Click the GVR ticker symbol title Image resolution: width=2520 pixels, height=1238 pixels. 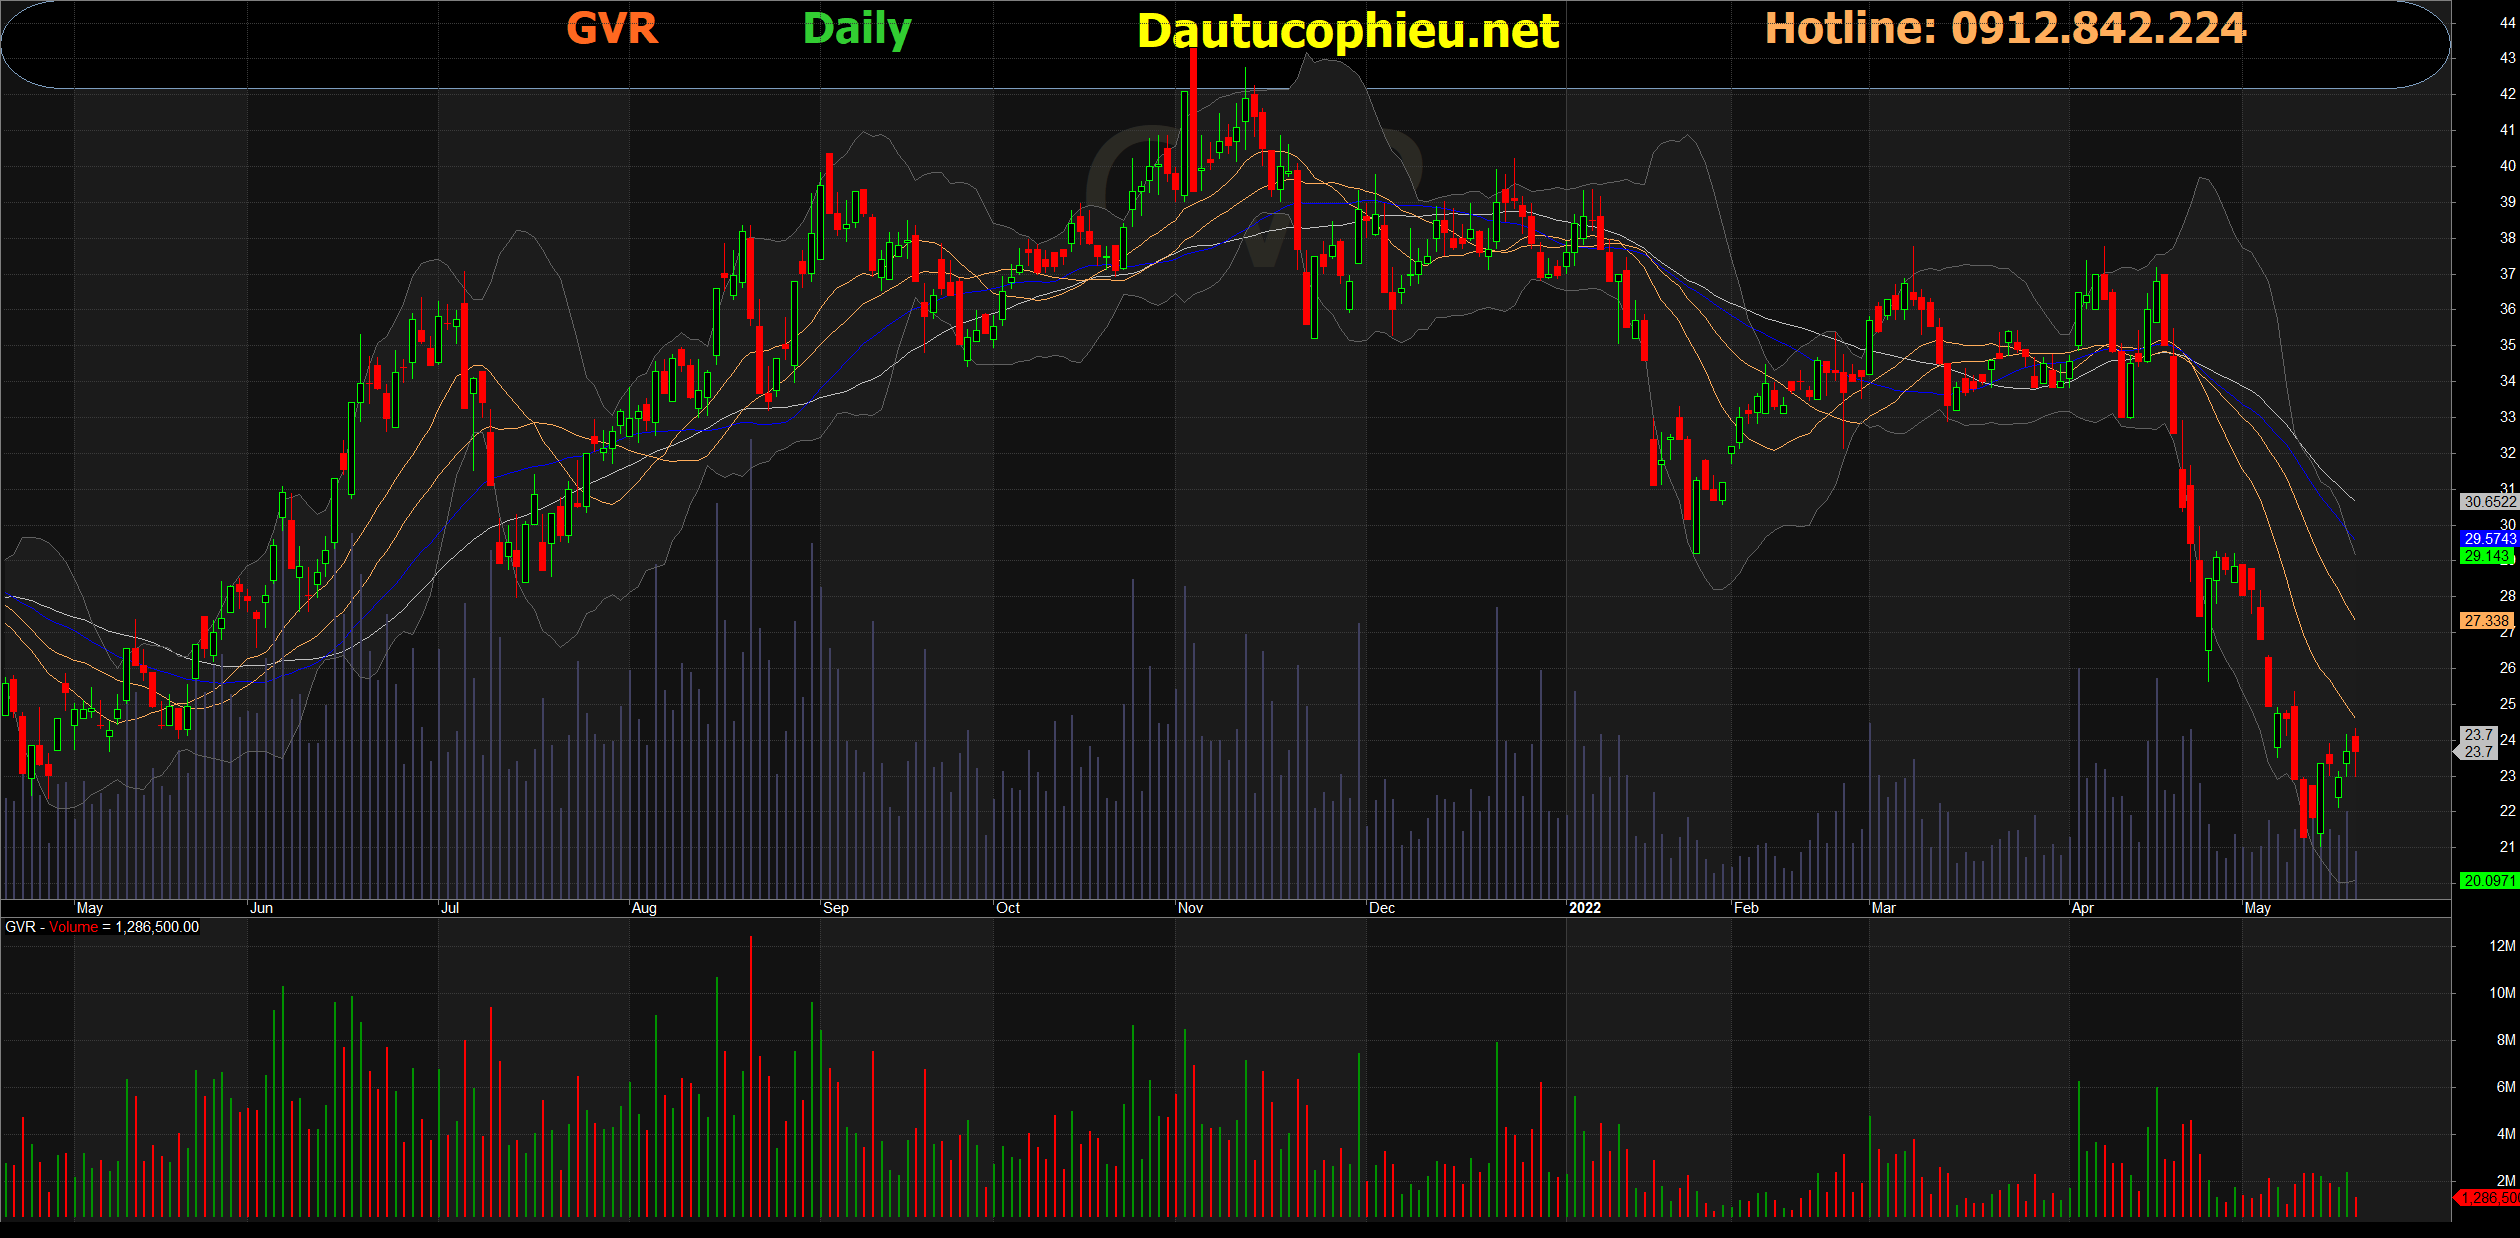(x=612, y=28)
